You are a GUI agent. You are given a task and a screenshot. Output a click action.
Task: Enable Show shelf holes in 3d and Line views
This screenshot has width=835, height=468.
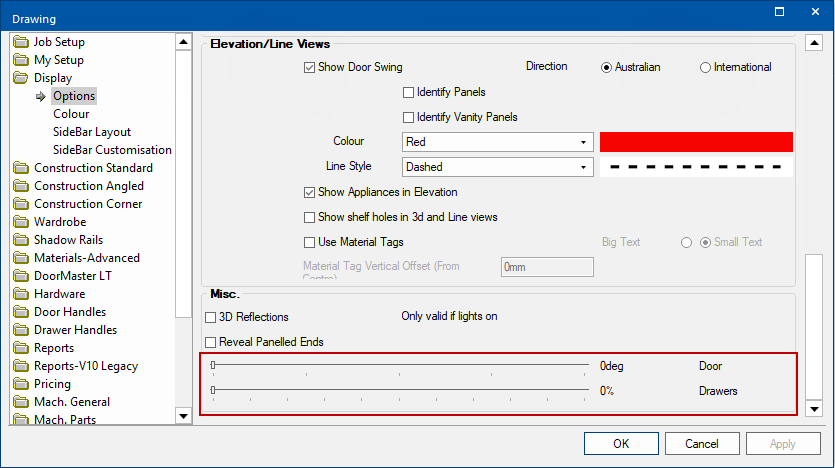point(309,217)
